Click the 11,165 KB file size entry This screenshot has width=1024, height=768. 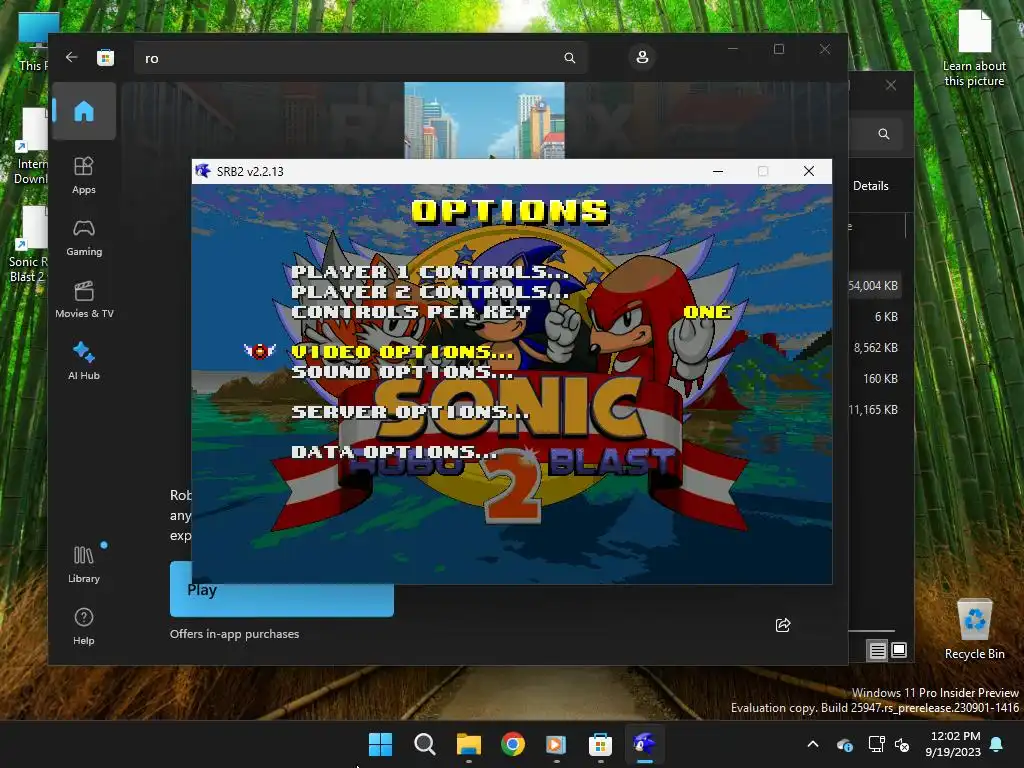pyautogui.click(x=874, y=410)
